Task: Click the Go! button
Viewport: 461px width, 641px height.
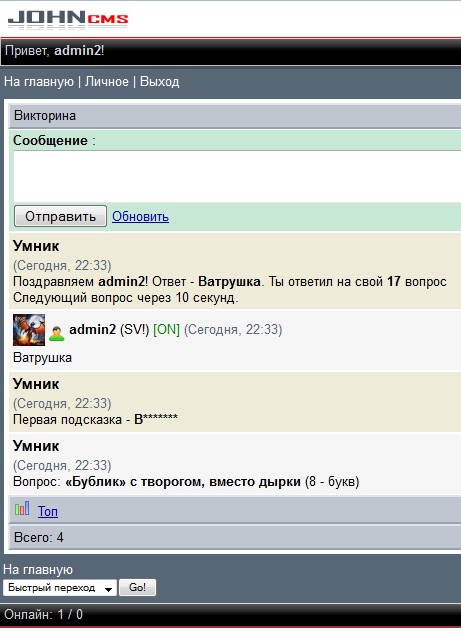Action: (137, 587)
